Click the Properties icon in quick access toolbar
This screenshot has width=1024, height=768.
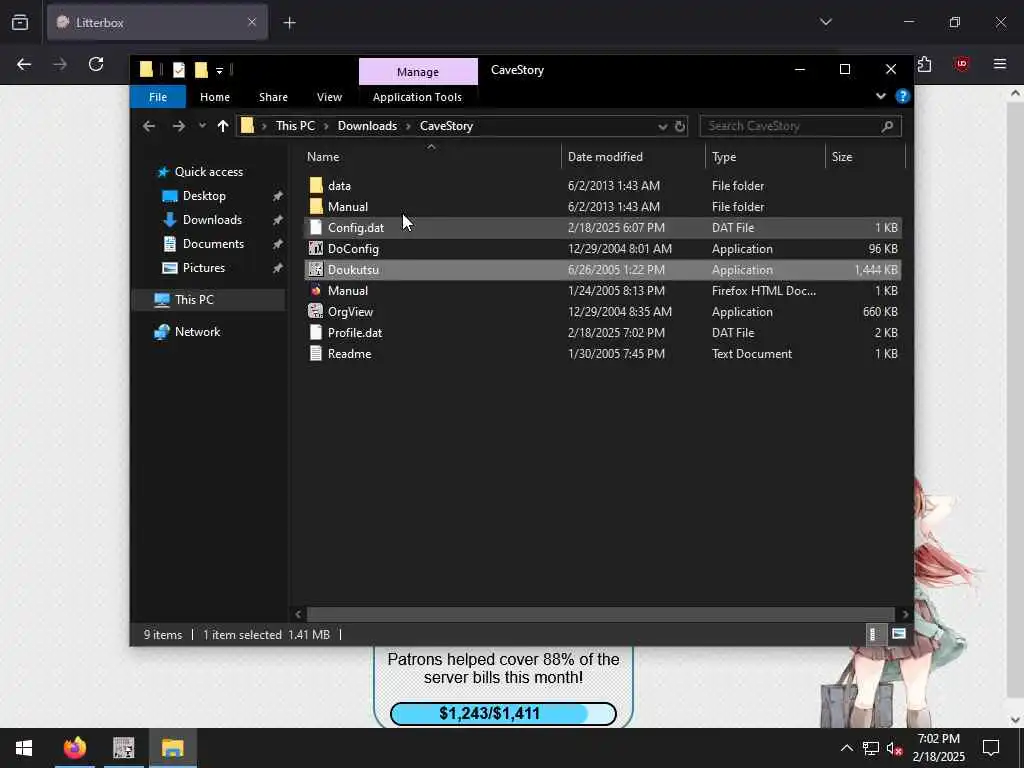pyautogui.click(x=179, y=69)
